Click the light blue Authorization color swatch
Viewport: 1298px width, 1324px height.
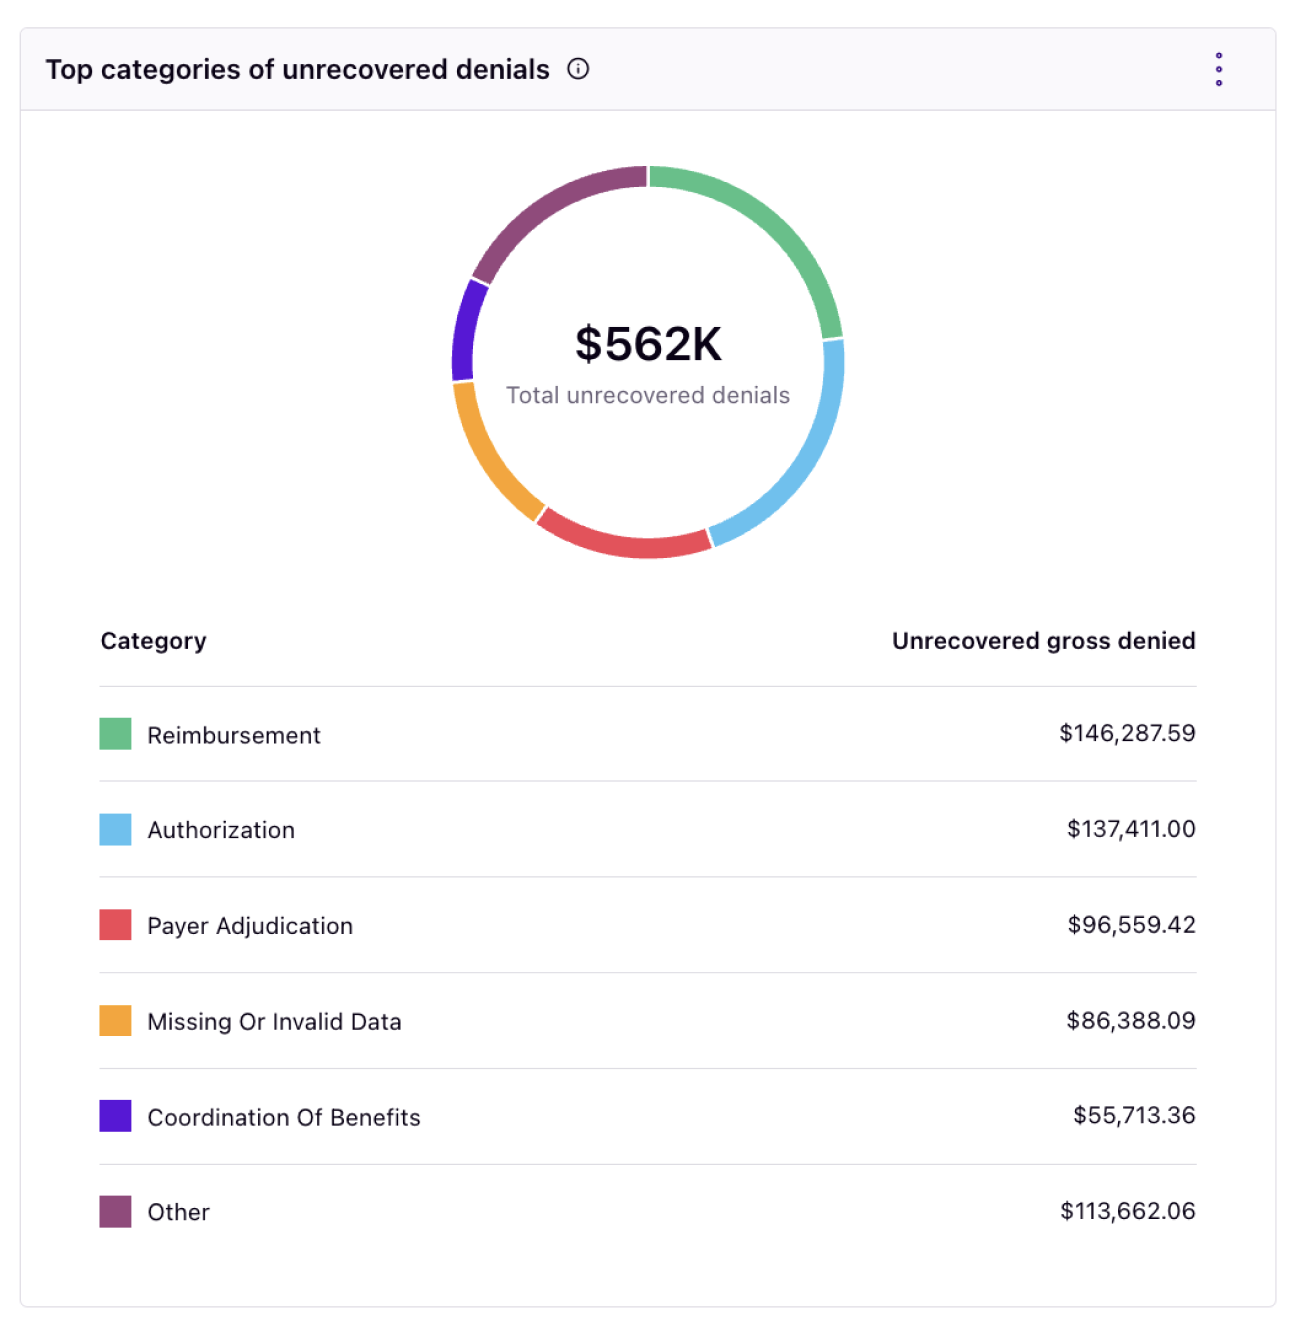click(x=115, y=829)
